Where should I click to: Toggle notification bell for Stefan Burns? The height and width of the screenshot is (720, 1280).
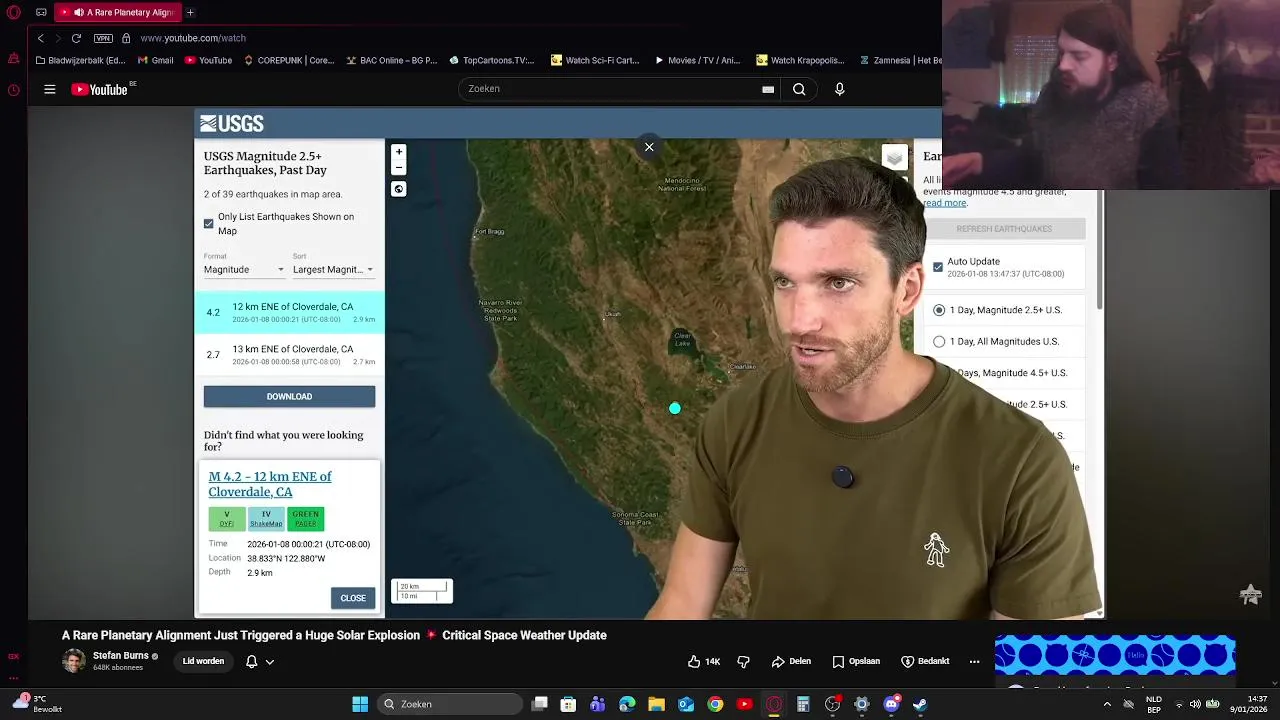(x=251, y=661)
